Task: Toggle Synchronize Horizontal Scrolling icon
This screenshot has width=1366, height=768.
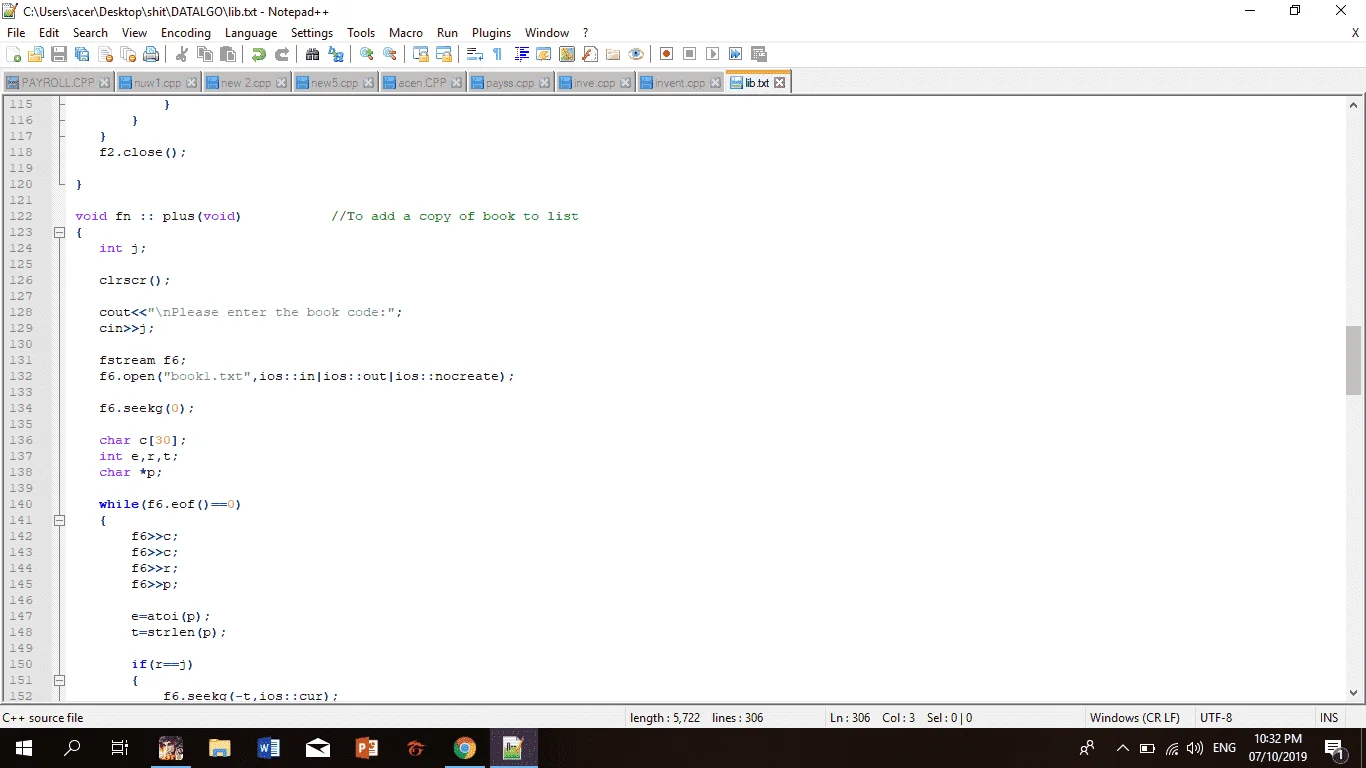Action: [444, 54]
